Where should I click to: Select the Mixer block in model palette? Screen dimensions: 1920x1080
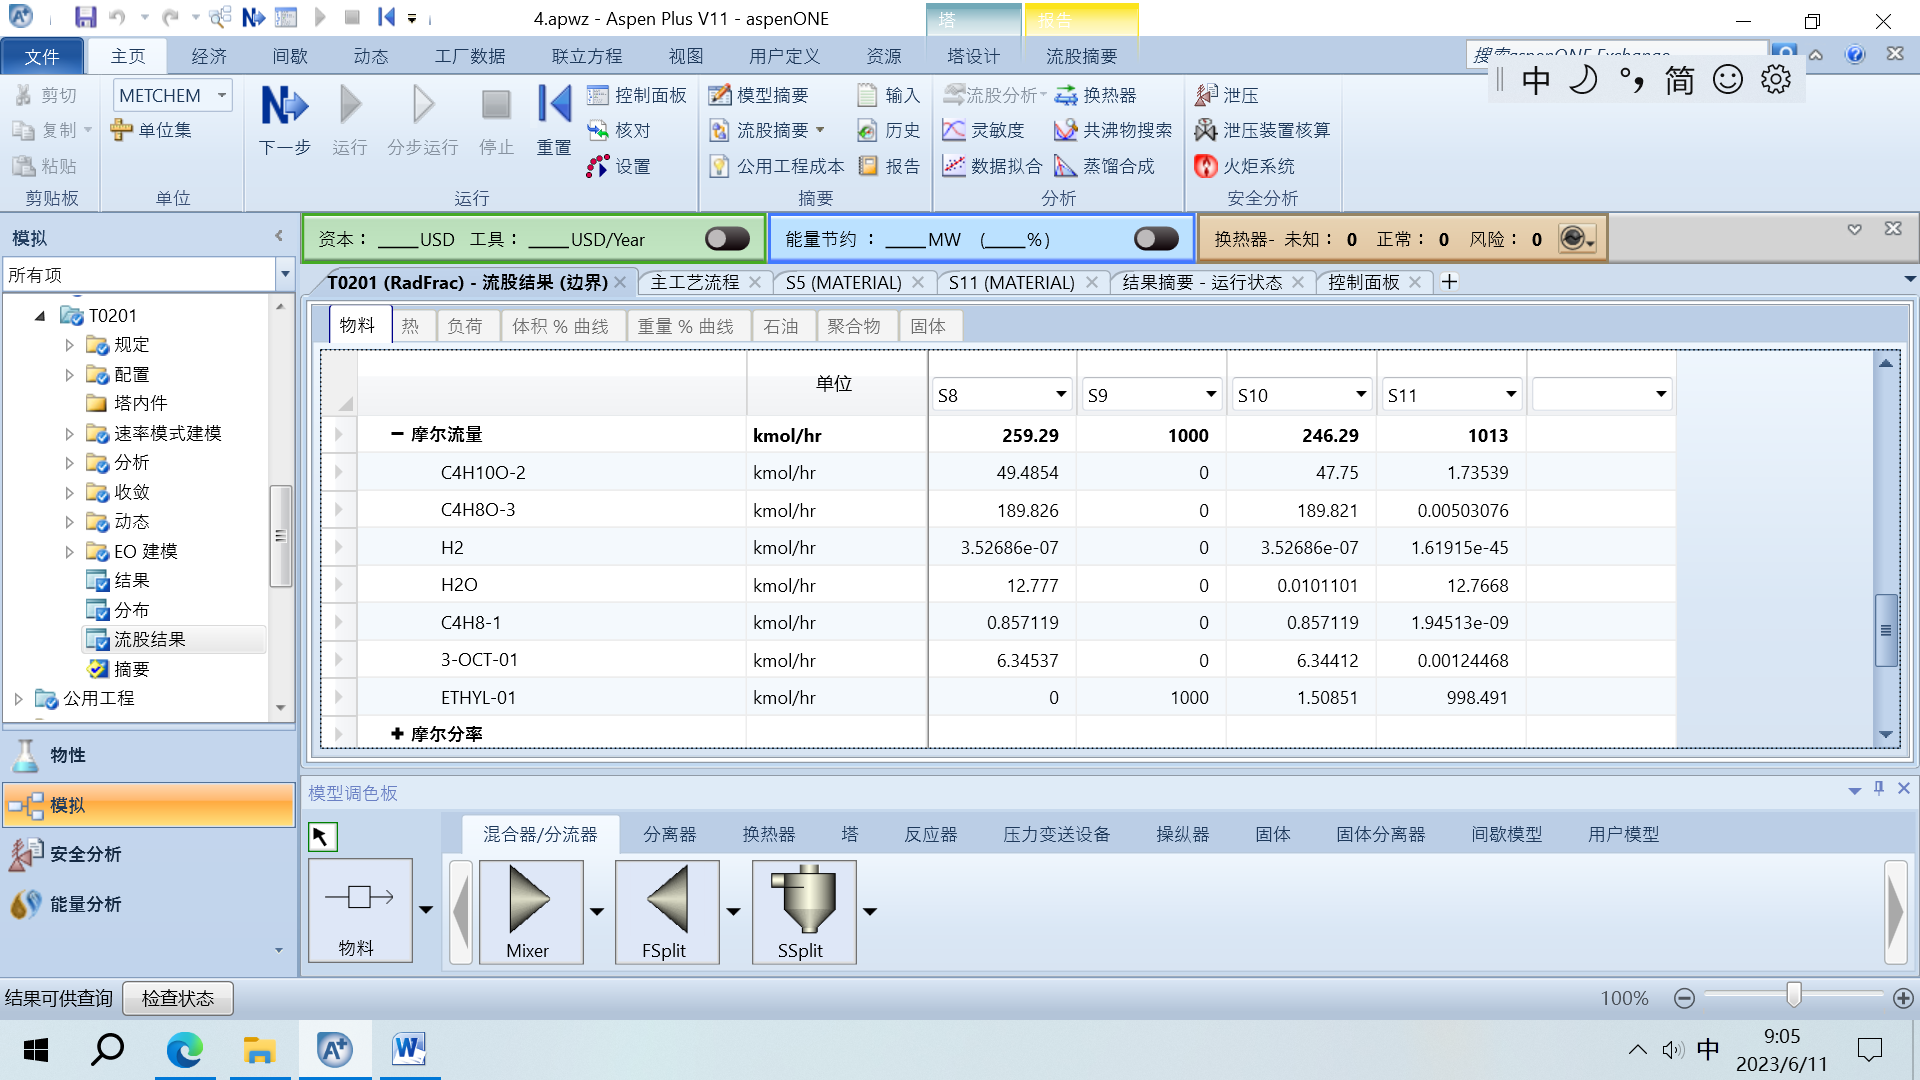tap(531, 911)
